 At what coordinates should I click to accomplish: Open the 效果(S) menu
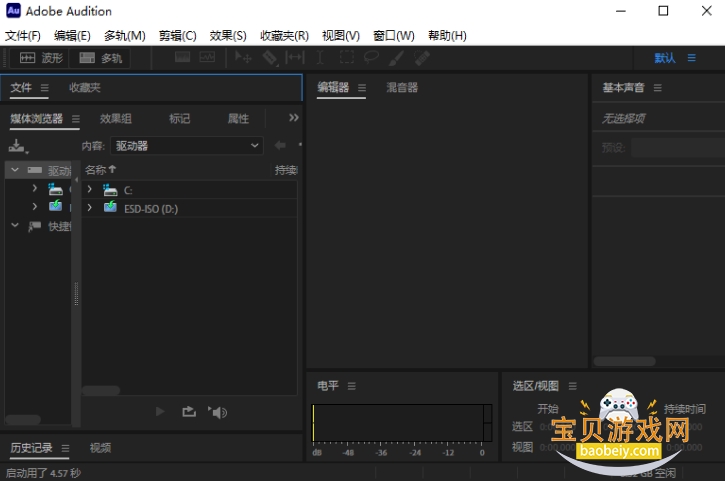[x=228, y=36]
